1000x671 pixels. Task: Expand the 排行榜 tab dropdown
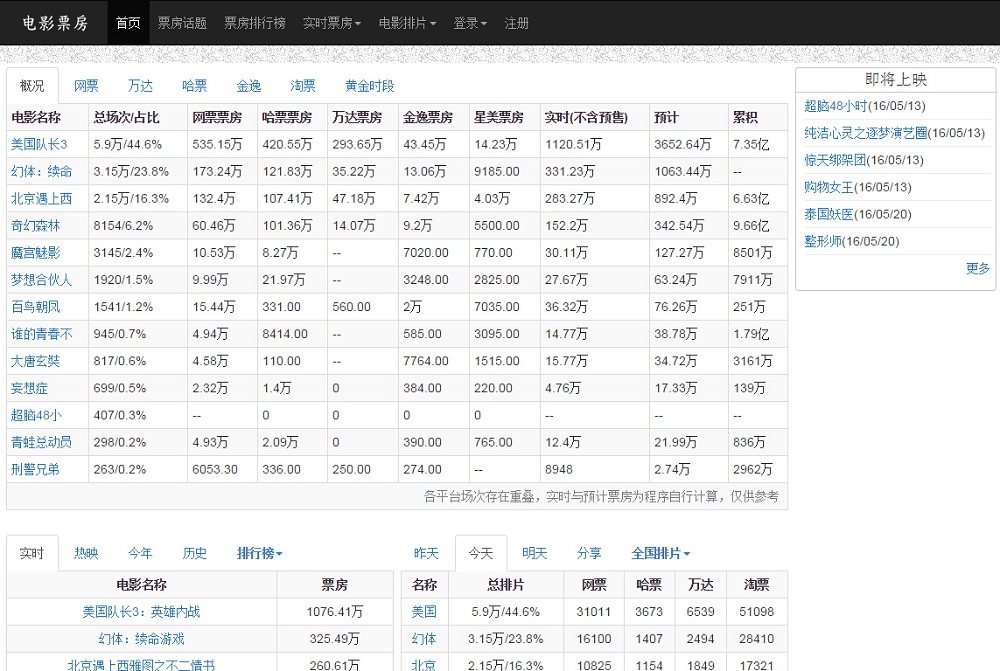click(x=259, y=553)
